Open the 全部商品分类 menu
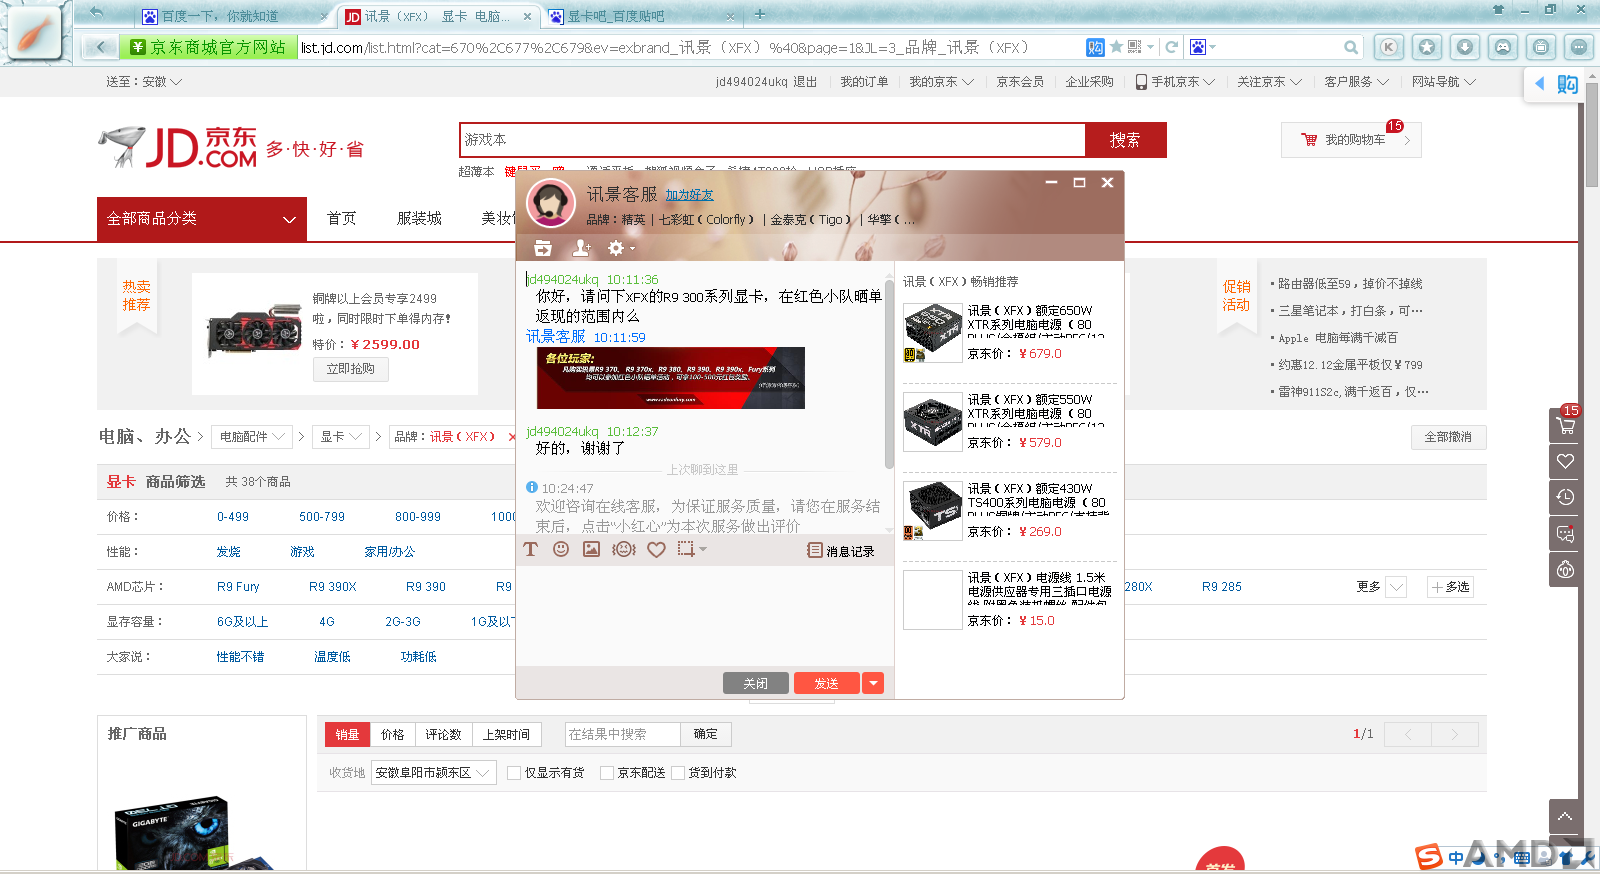This screenshot has width=1600, height=874. point(202,219)
